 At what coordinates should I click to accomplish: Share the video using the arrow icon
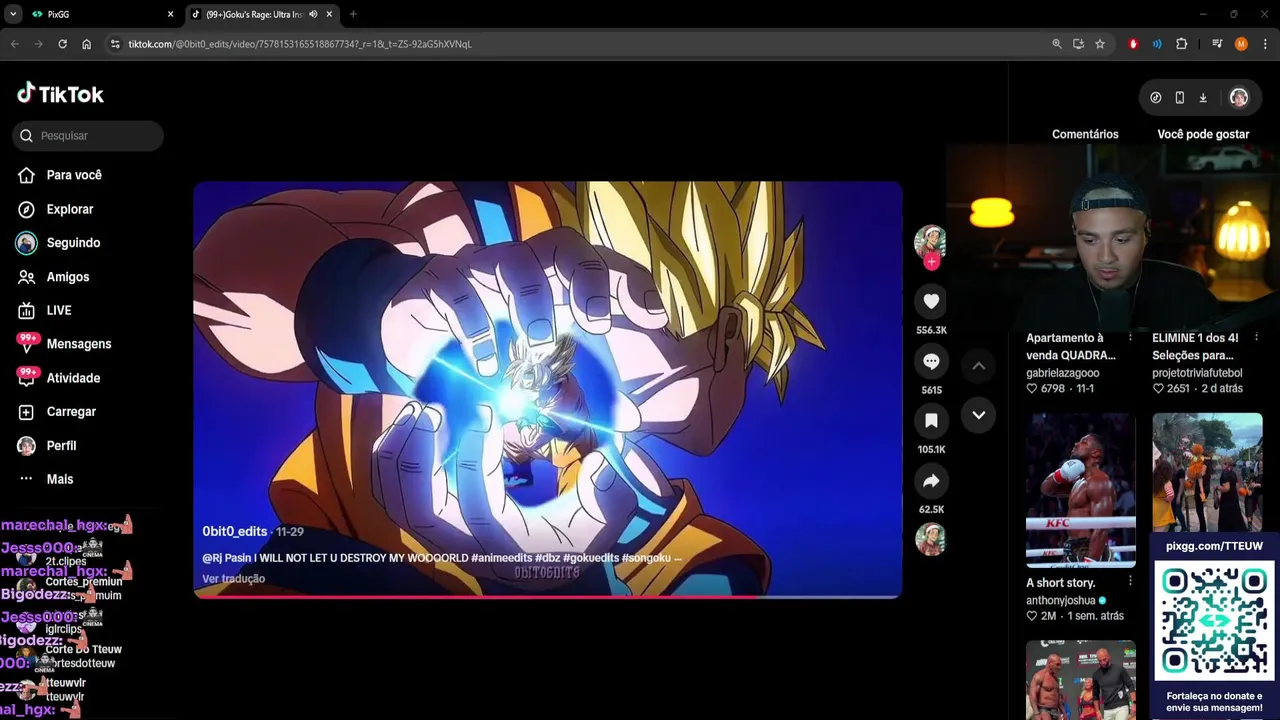click(x=931, y=481)
